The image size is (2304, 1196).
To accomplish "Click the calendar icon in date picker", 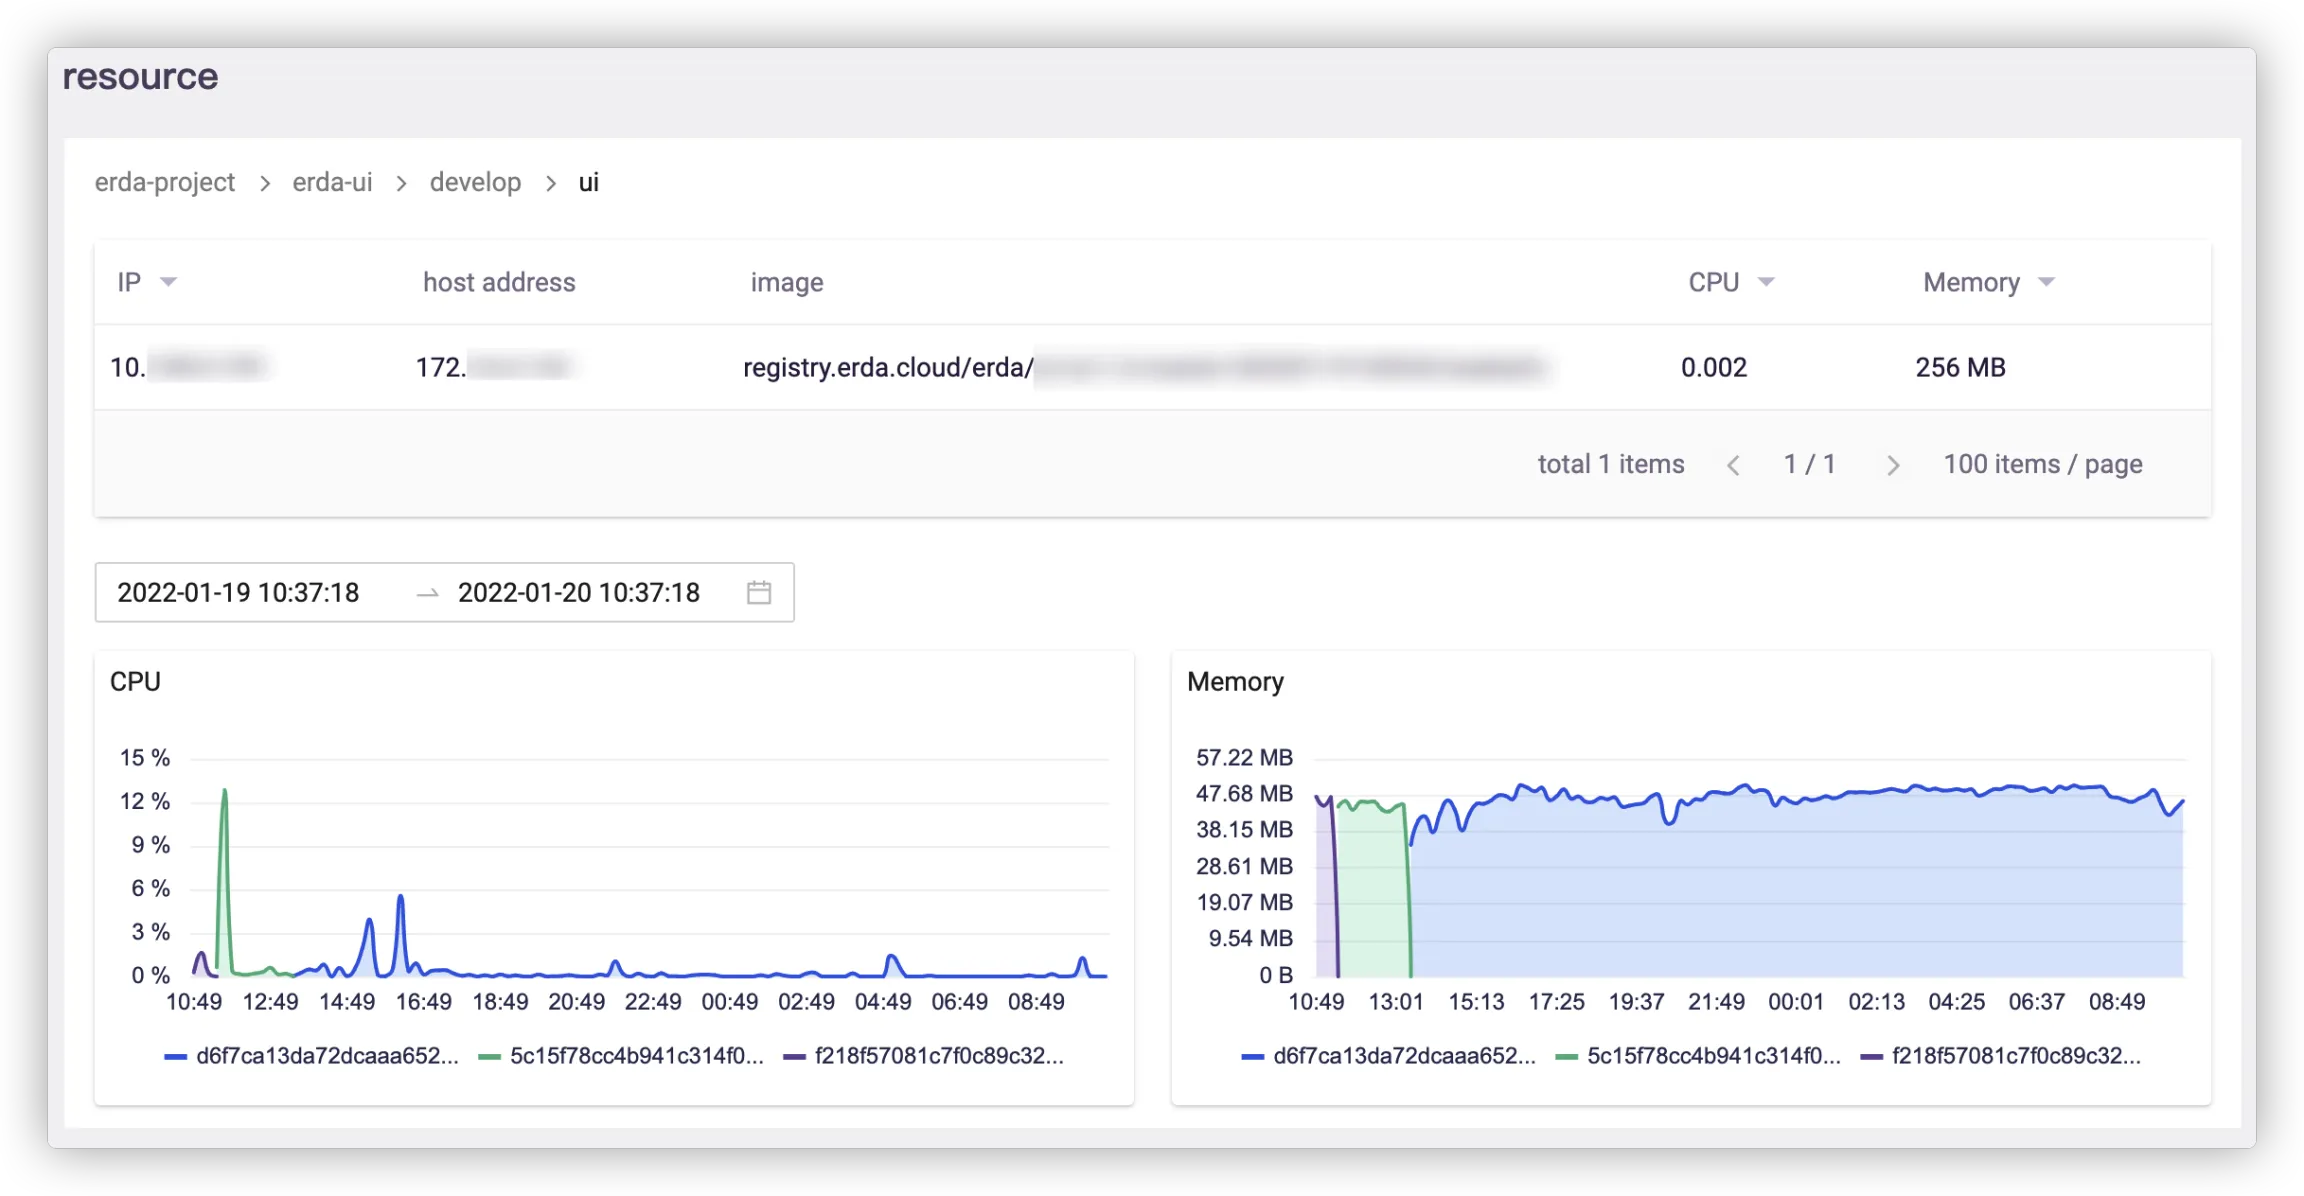I will 759,592.
